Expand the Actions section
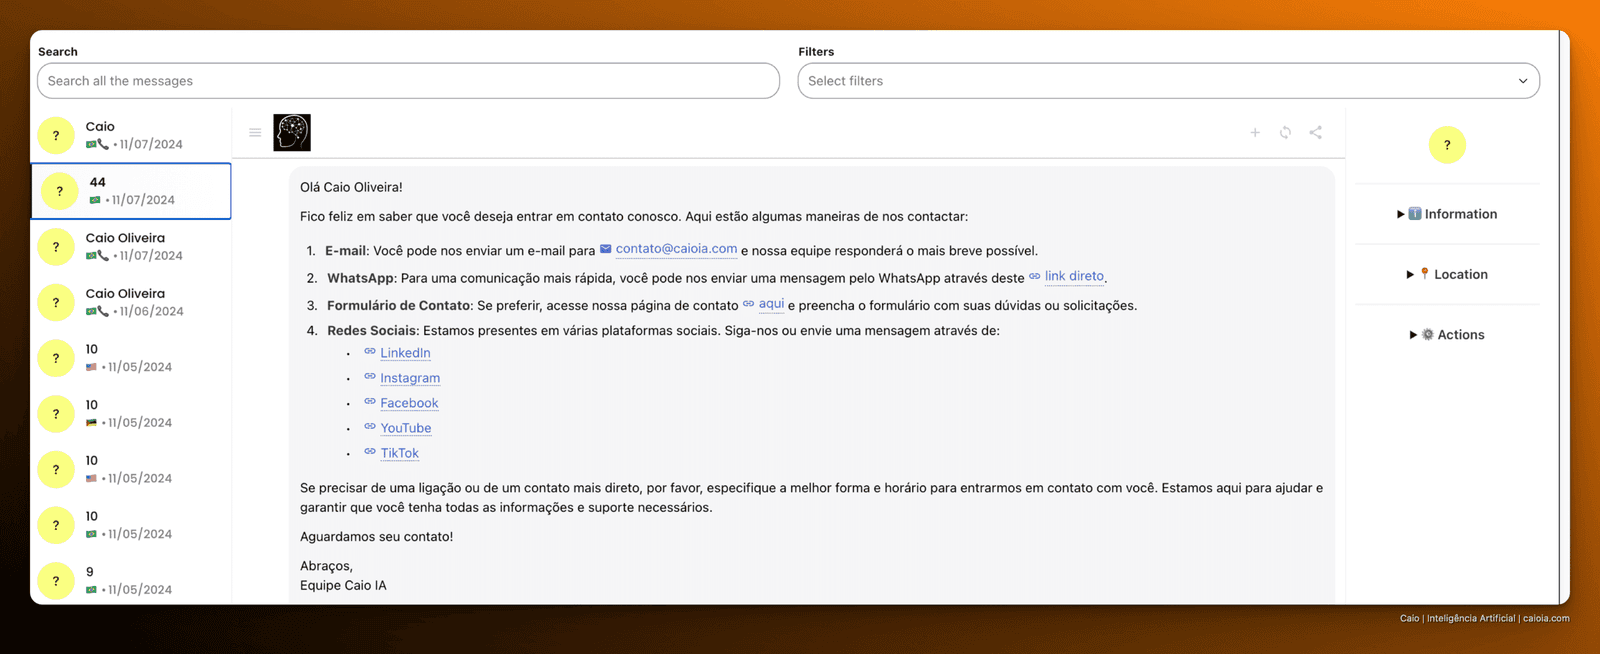Image resolution: width=1600 pixels, height=654 pixels. click(1447, 335)
